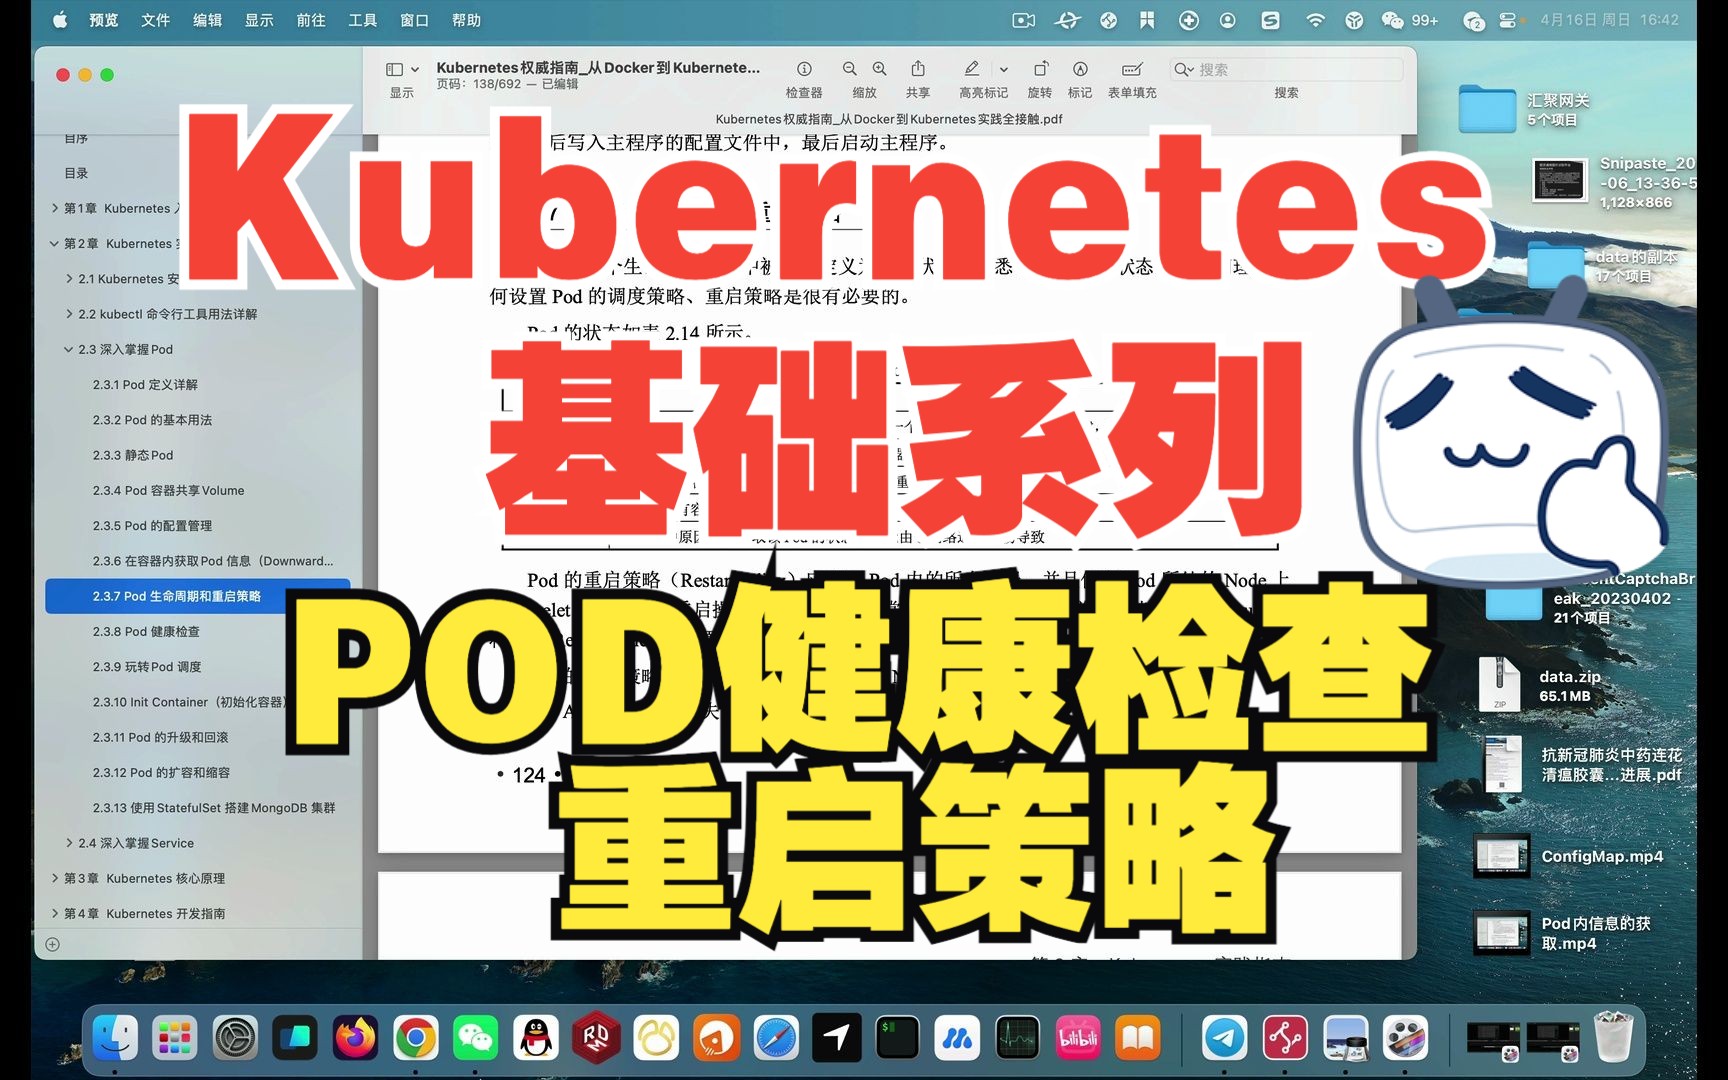Open the 文件 (File) menu
Screen dimensions: 1728x1080
[x=155, y=20]
